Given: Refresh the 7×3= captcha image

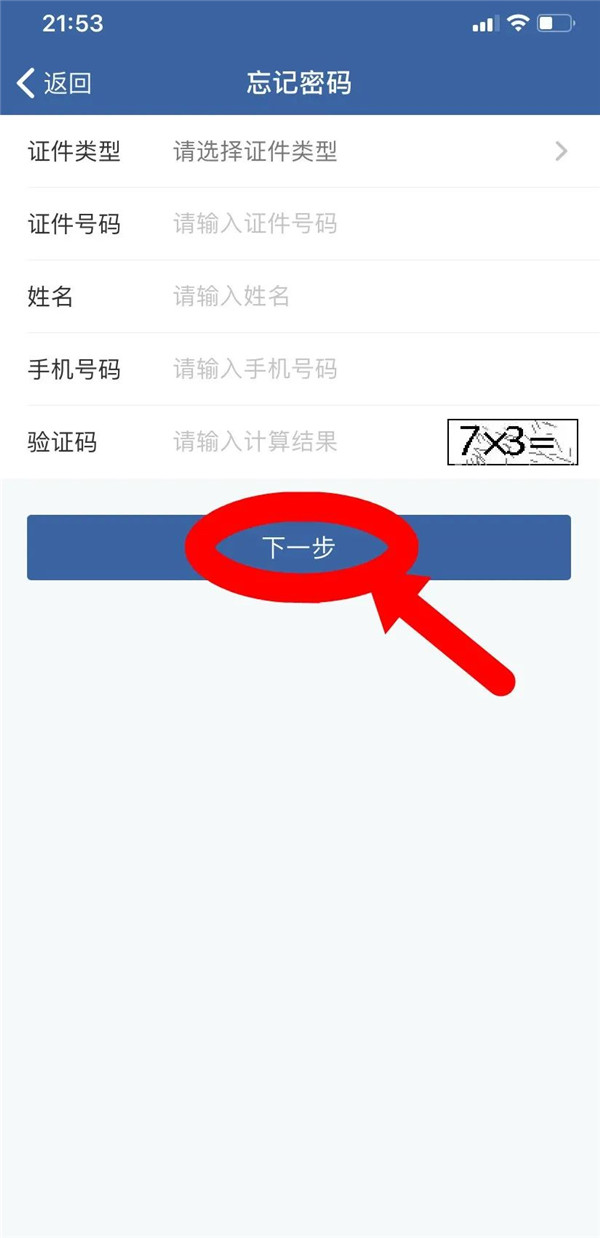Looking at the screenshot, I should point(513,442).
